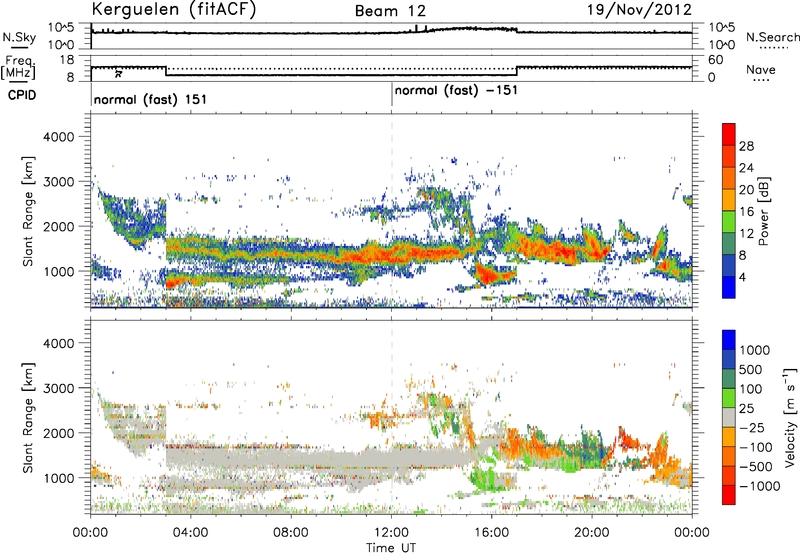Click the 'Time UT' axis title
Viewport: 800px width, 554px height.
(x=391, y=548)
